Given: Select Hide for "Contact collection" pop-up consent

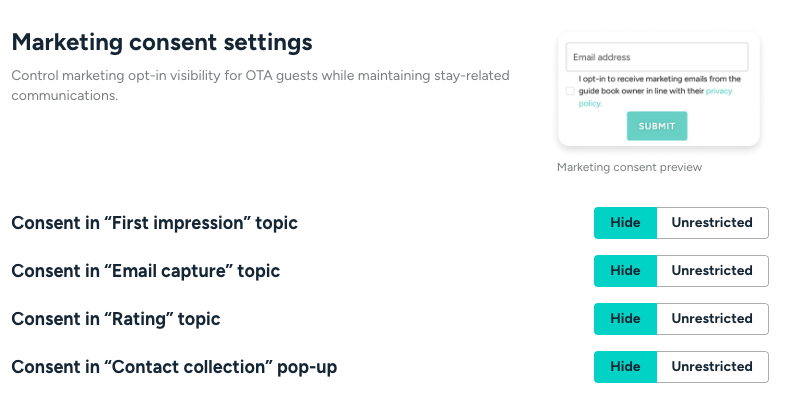Looking at the screenshot, I should click(625, 367).
